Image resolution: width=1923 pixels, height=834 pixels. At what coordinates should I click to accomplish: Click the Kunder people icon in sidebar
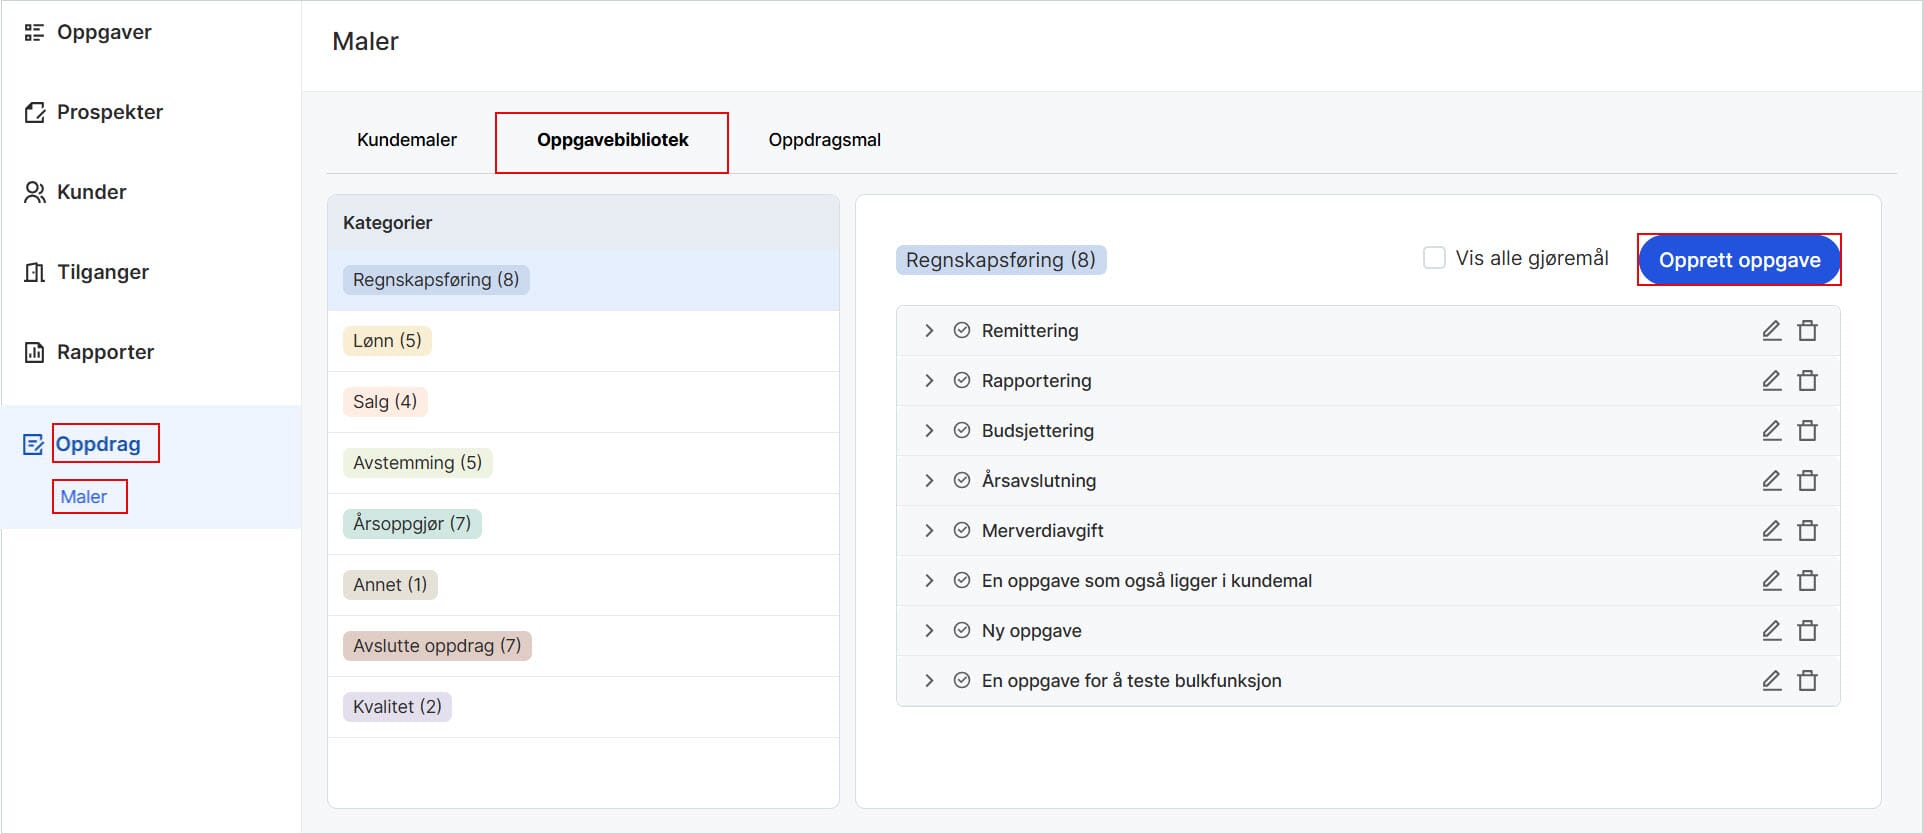(35, 192)
